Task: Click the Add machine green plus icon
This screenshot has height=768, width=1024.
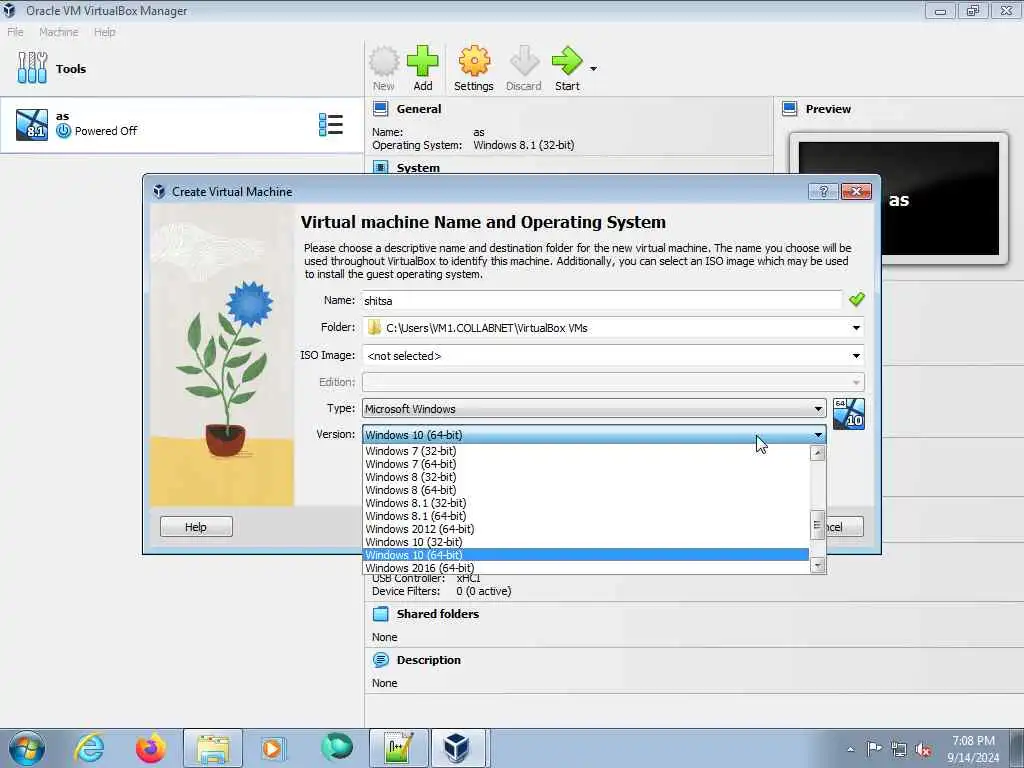Action: (x=423, y=68)
